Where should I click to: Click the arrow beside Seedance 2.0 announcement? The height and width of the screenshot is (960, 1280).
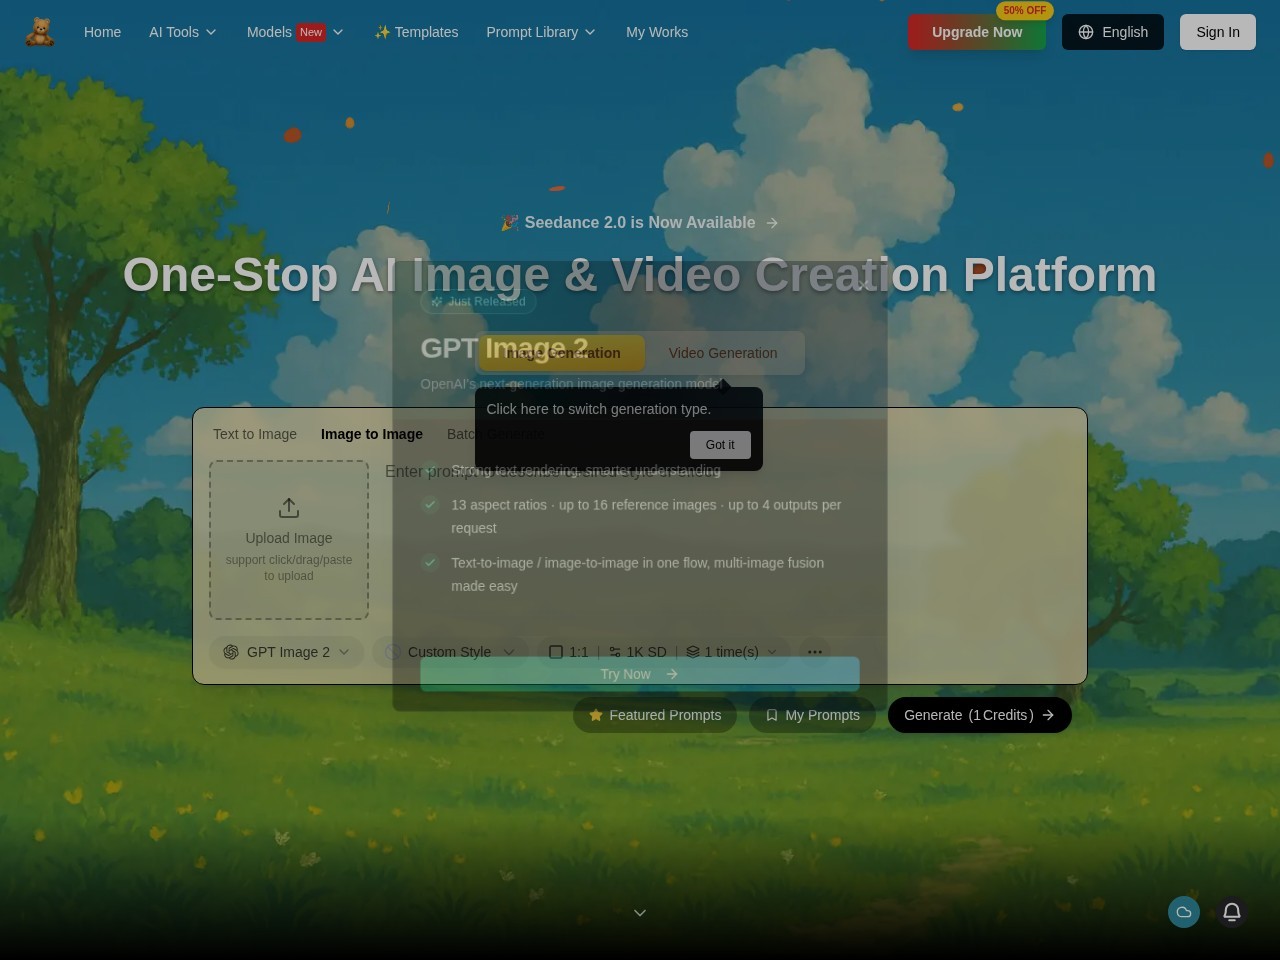tap(772, 223)
